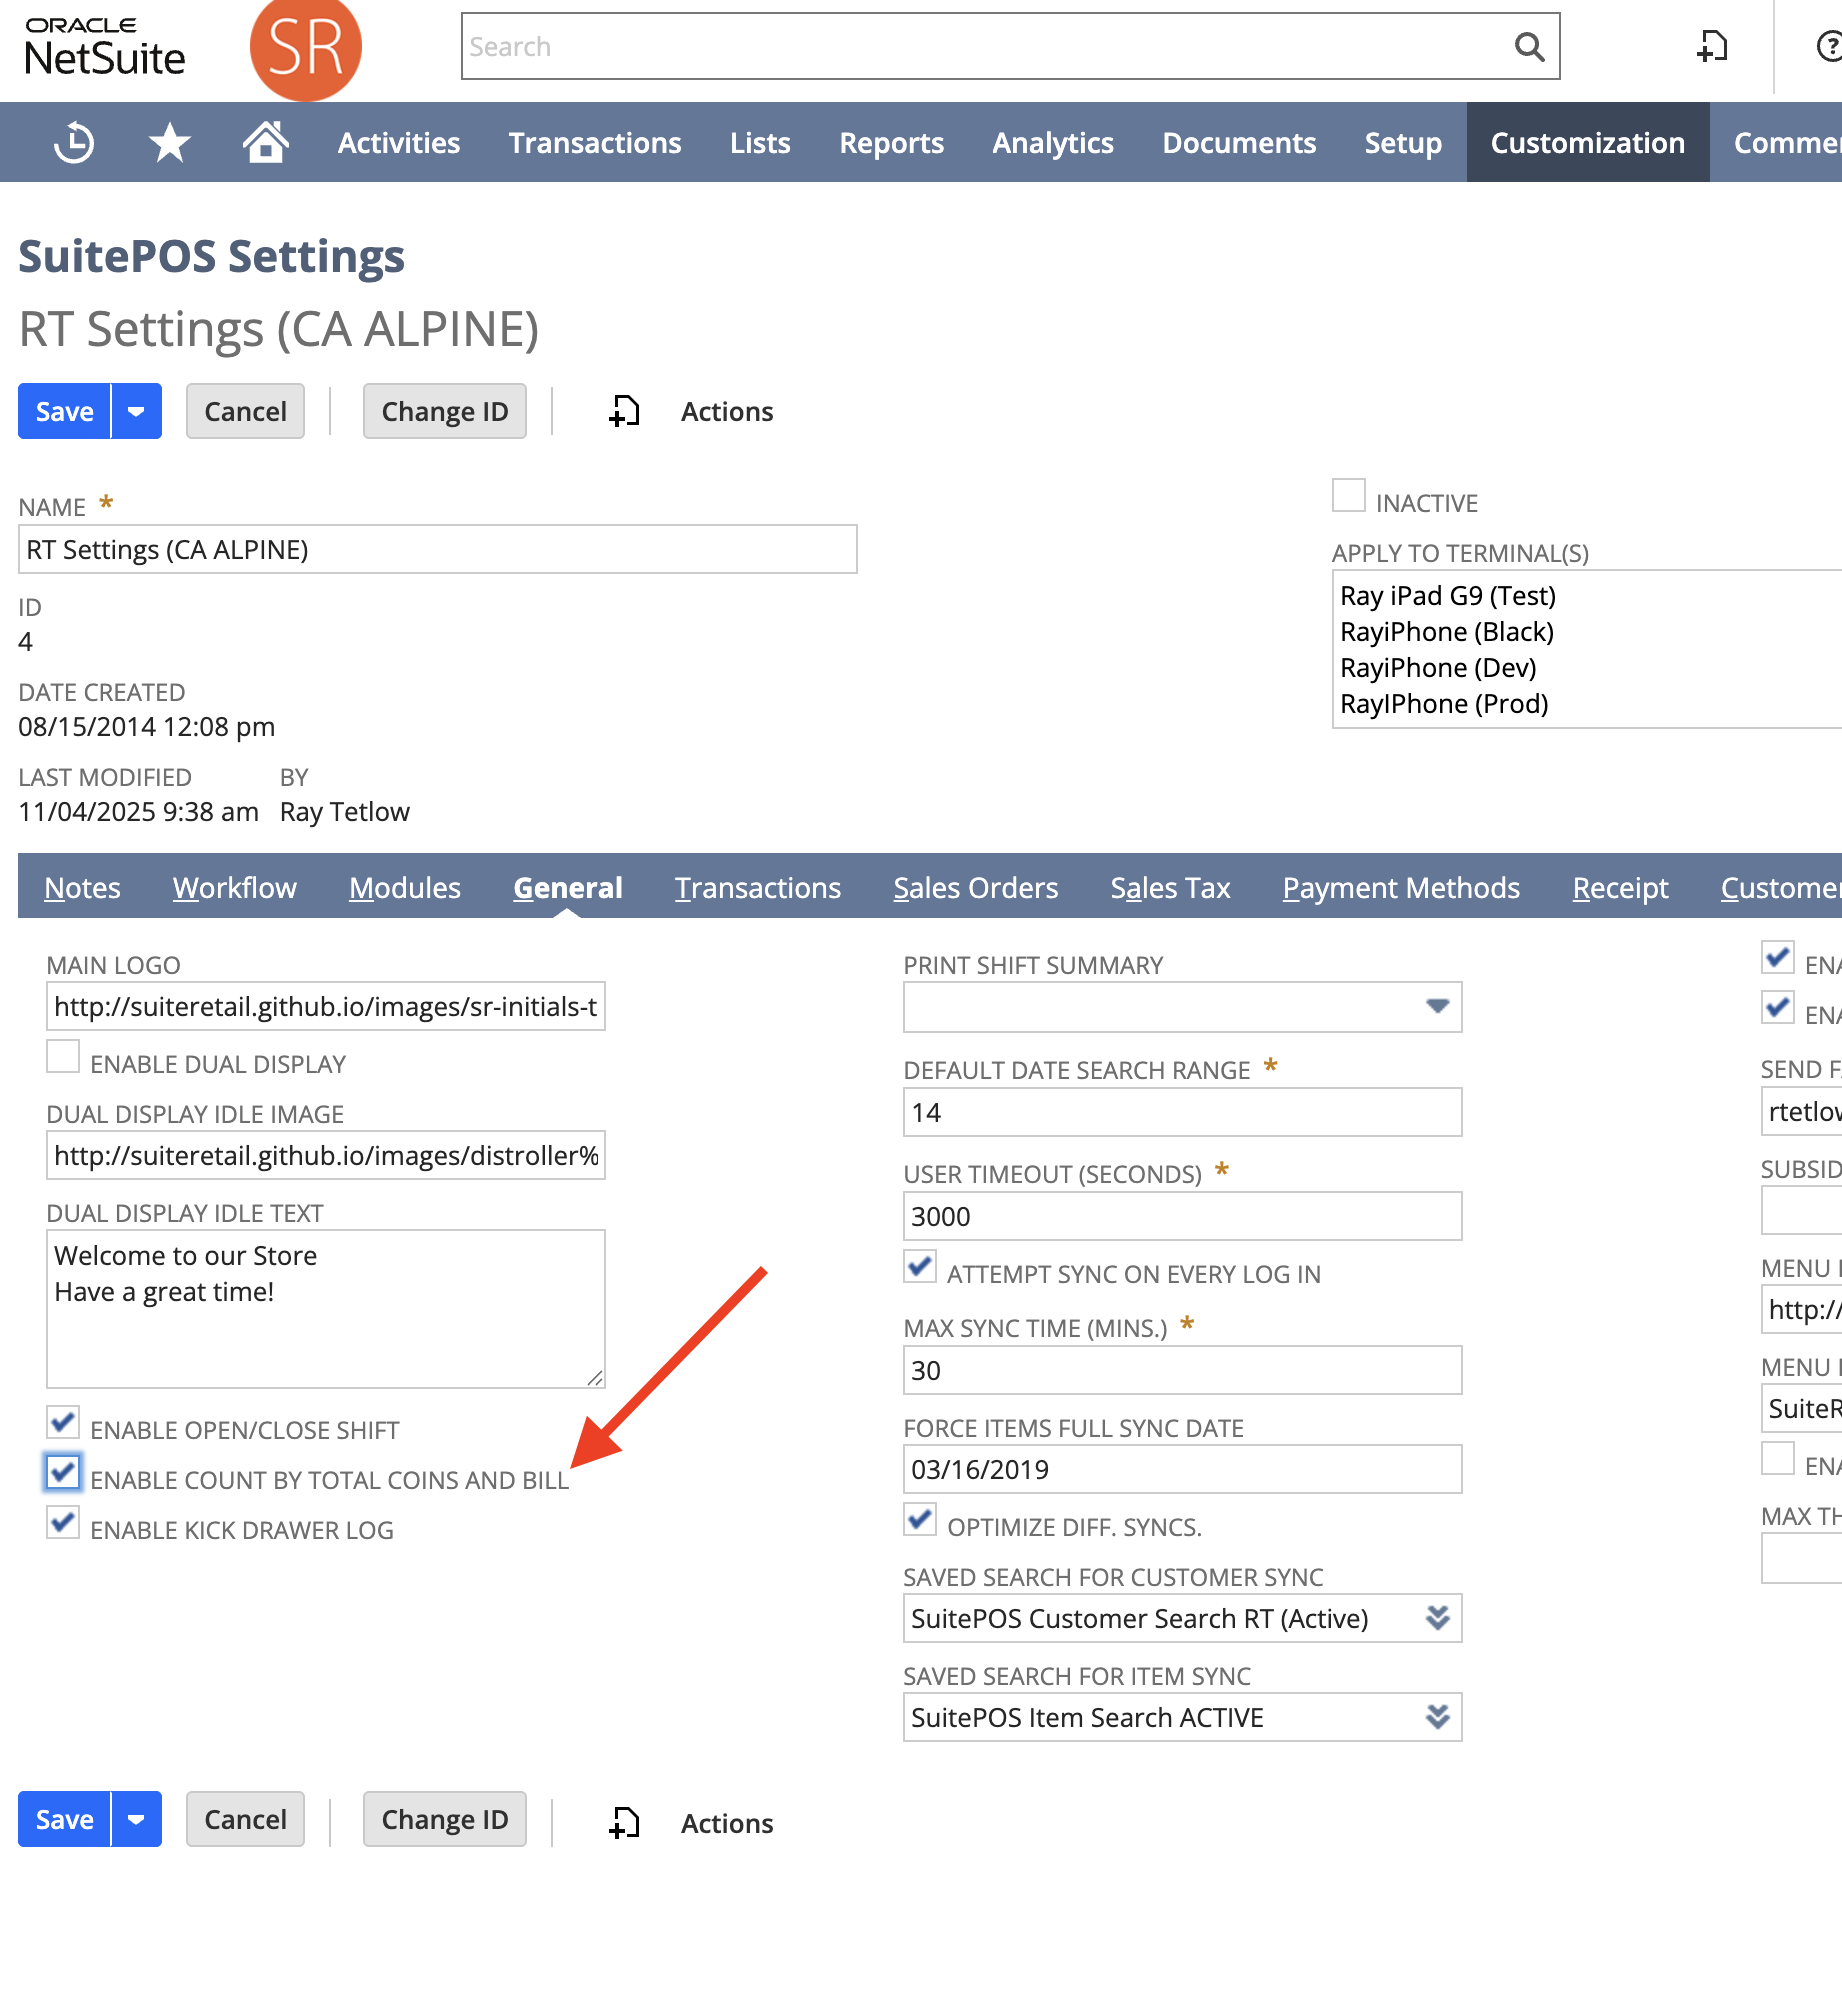Image resolution: width=1842 pixels, height=1994 pixels.
Task: Enable the Dual Display checkbox
Action: pos(63,1058)
